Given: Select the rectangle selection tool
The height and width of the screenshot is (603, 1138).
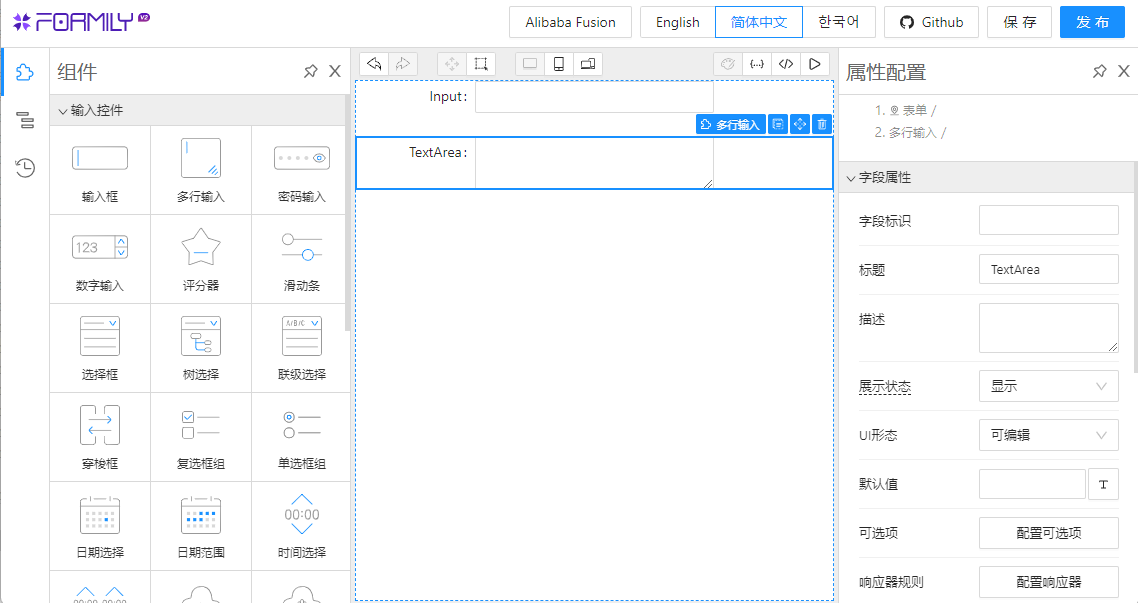Looking at the screenshot, I should click(x=480, y=64).
